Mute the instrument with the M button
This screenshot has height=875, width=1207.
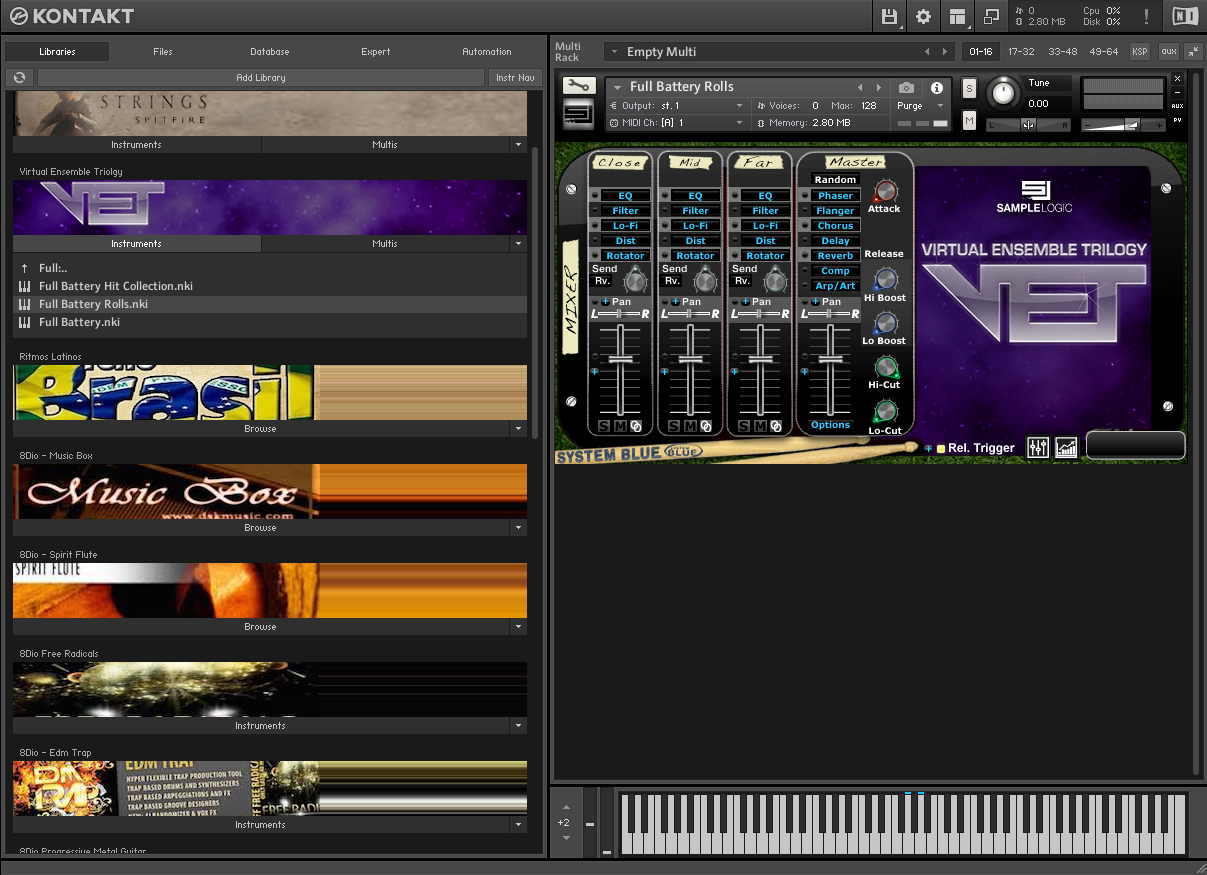click(969, 120)
